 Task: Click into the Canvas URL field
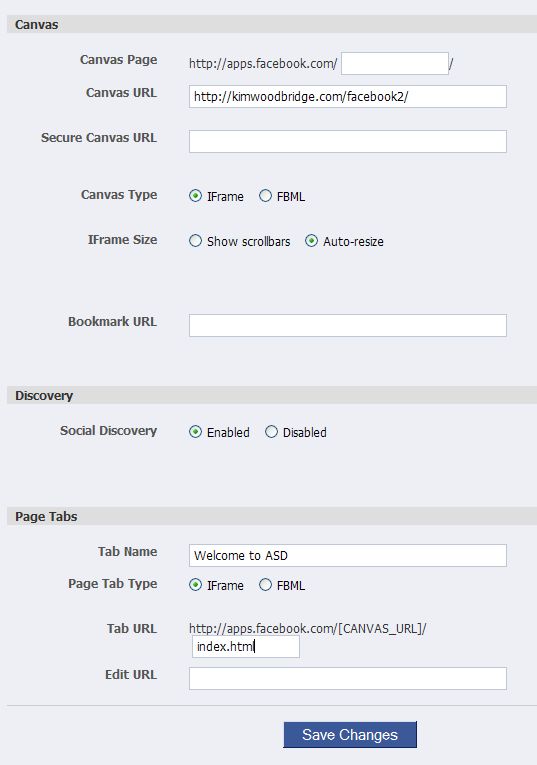pyautogui.click(x=348, y=97)
